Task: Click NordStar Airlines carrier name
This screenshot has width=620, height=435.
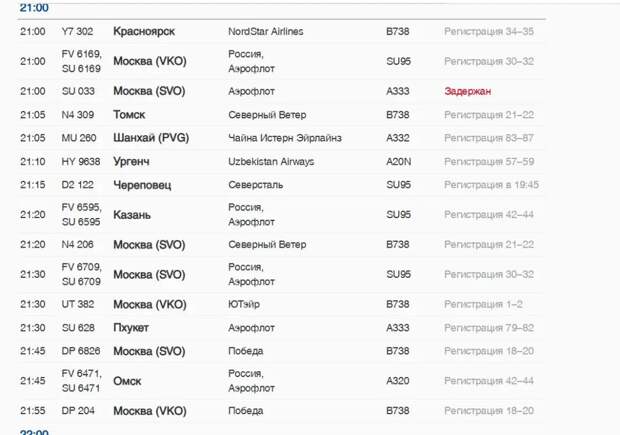Action: point(266,31)
